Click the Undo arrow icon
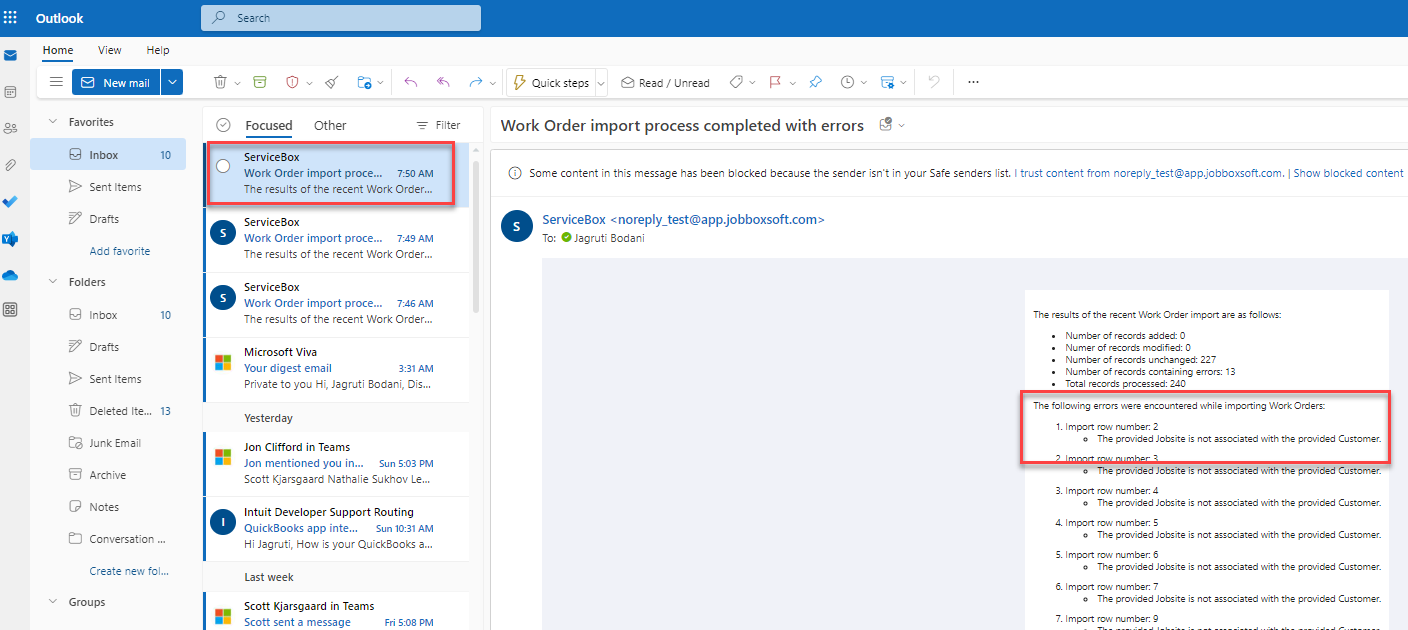 [x=934, y=83]
